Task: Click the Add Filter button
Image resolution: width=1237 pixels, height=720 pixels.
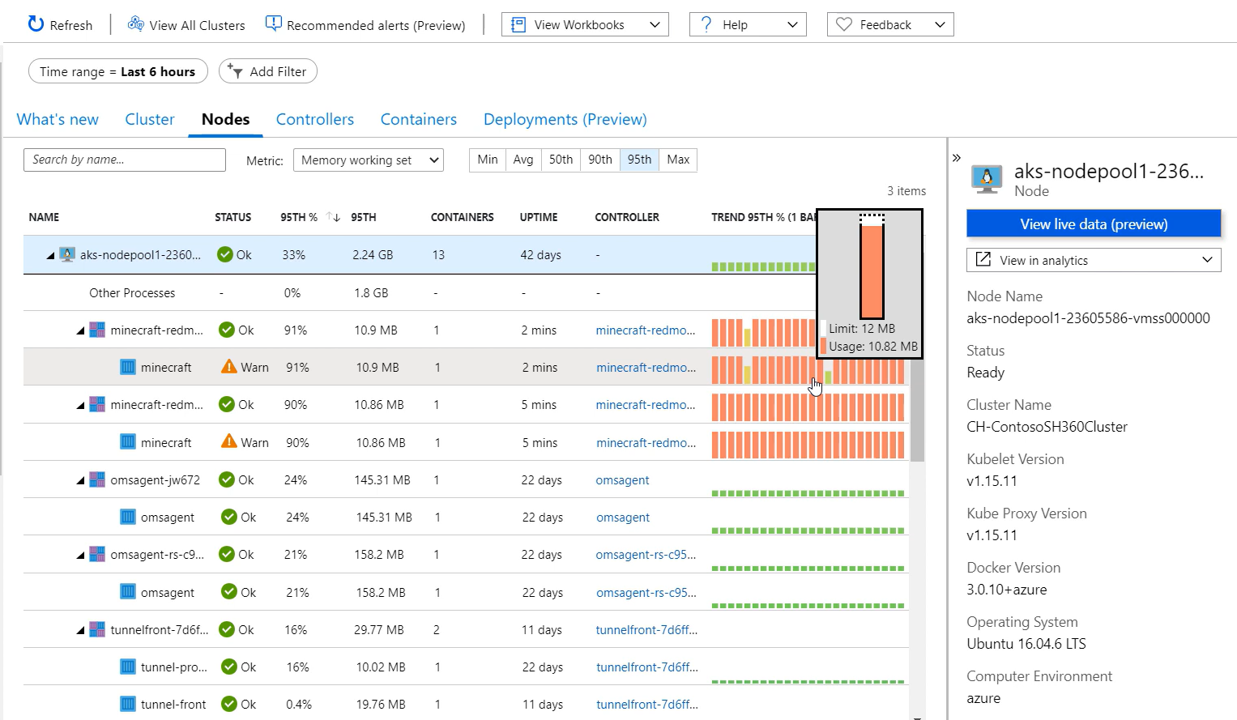Action: (268, 72)
